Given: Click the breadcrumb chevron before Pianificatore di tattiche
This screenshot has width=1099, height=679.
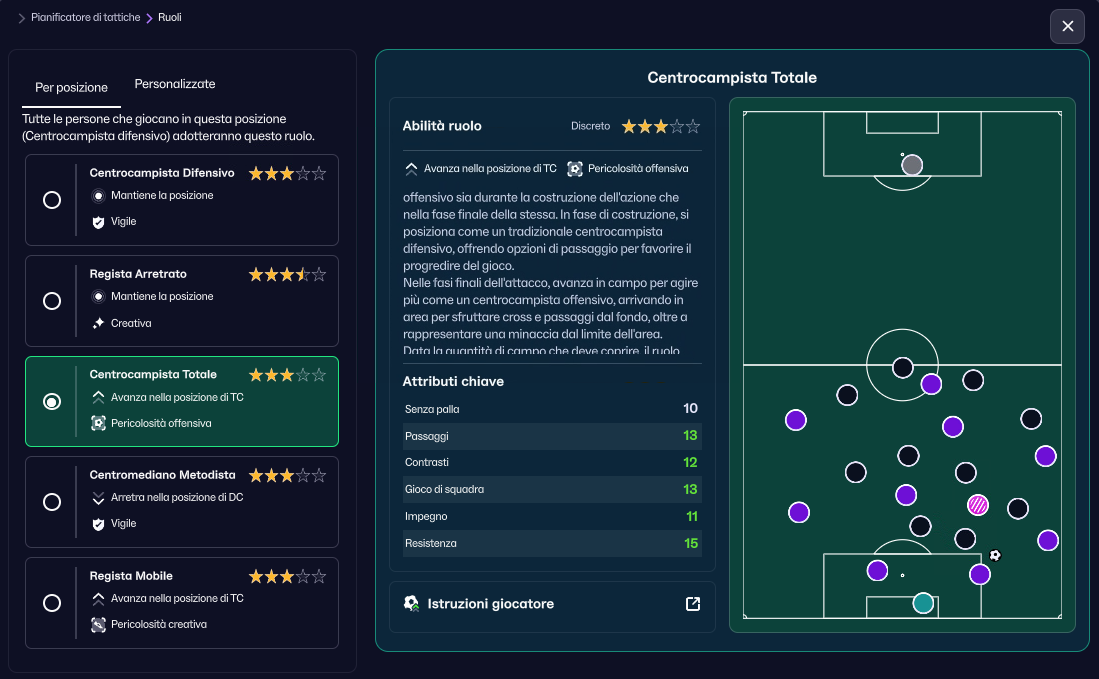Looking at the screenshot, I should click(x=22, y=18).
